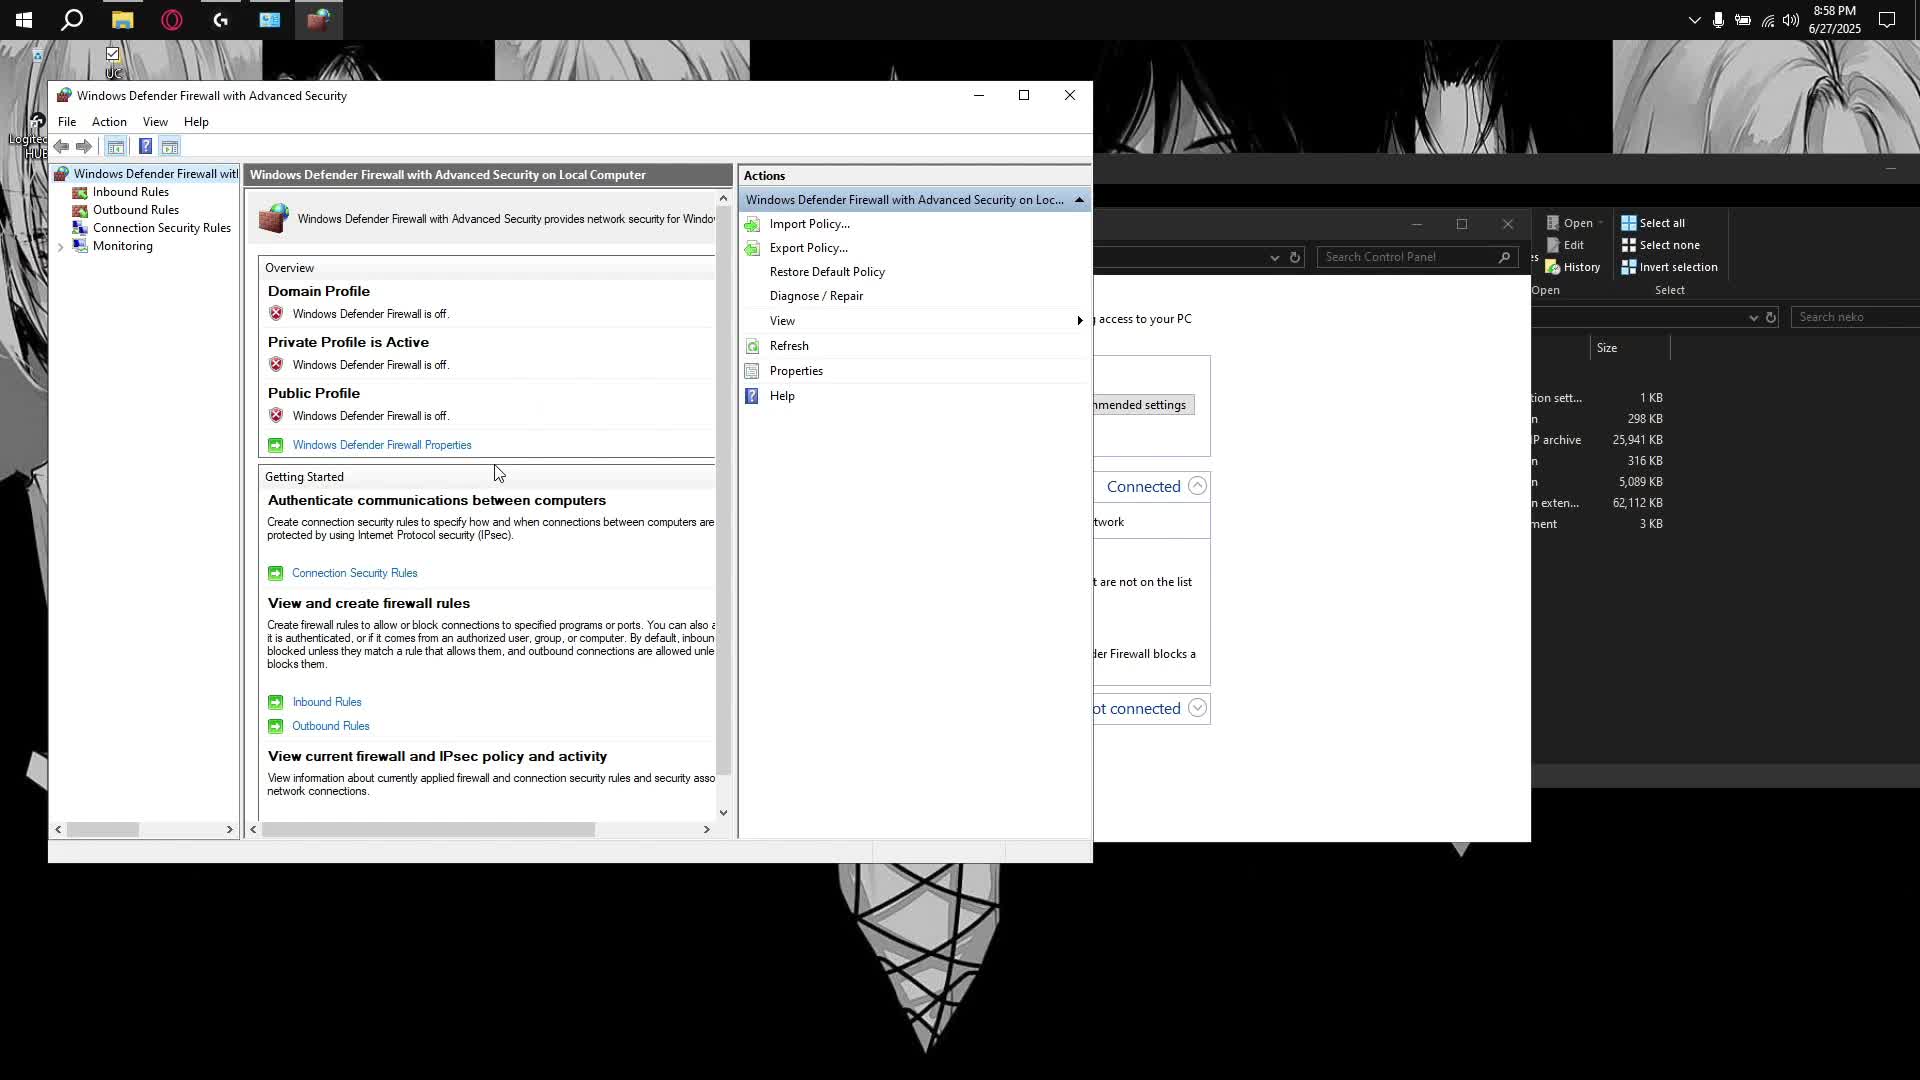The height and width of the screenshot is (1080, 1920).
Task: Select Inbound Rules in the tree
Action: point(130,192)
